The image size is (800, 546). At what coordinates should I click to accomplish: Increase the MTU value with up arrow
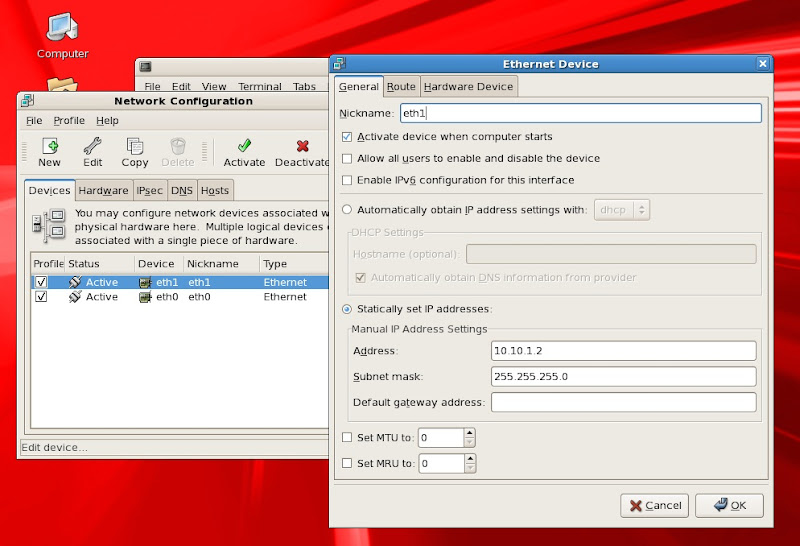pos(469,433)
